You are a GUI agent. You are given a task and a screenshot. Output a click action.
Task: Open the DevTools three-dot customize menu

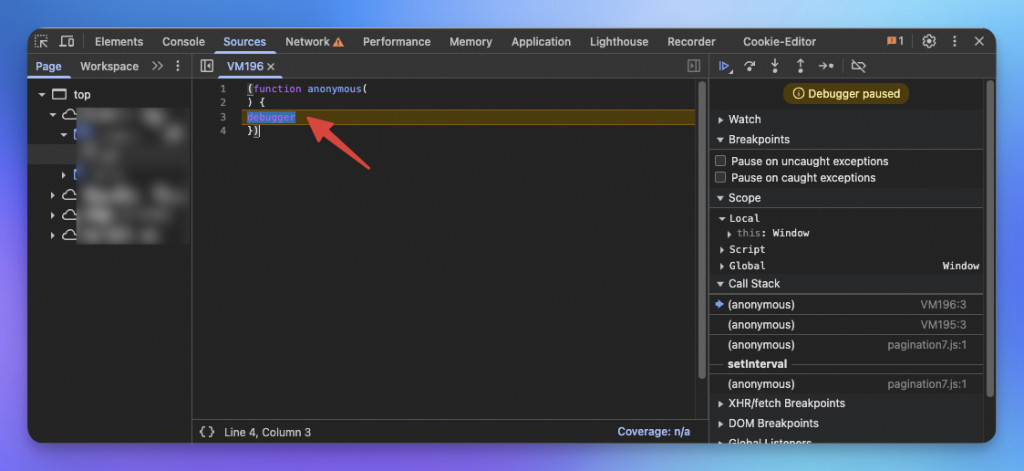point(954,41)
